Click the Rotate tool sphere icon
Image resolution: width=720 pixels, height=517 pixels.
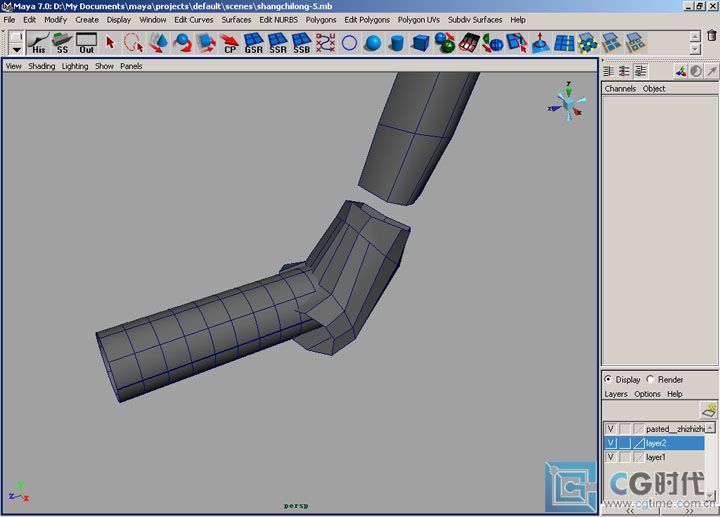[x=182, y=43]
